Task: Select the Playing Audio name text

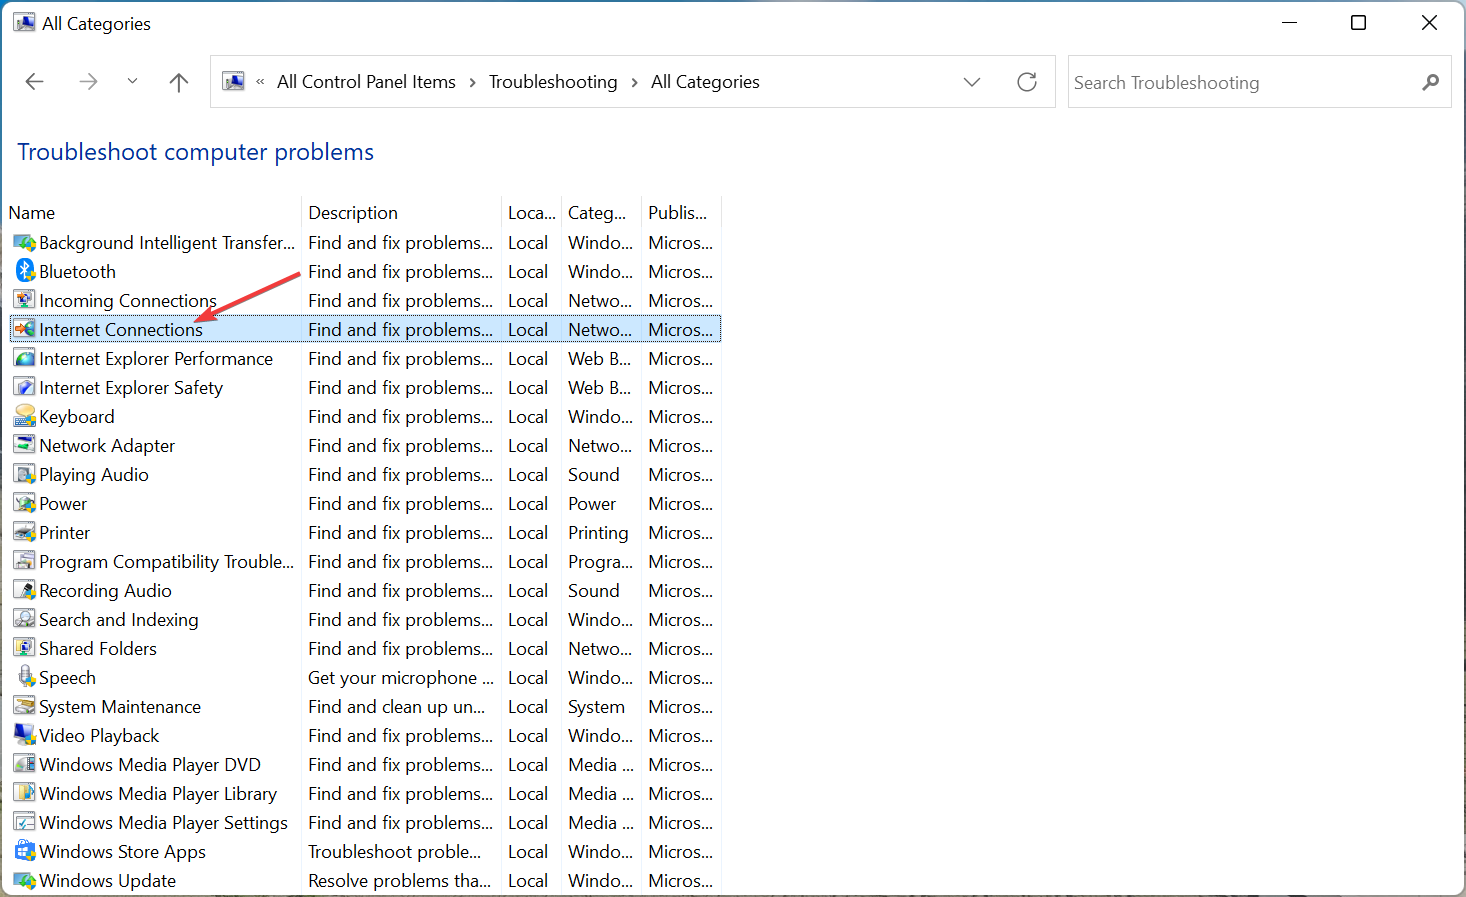Action: pos(94,475)
